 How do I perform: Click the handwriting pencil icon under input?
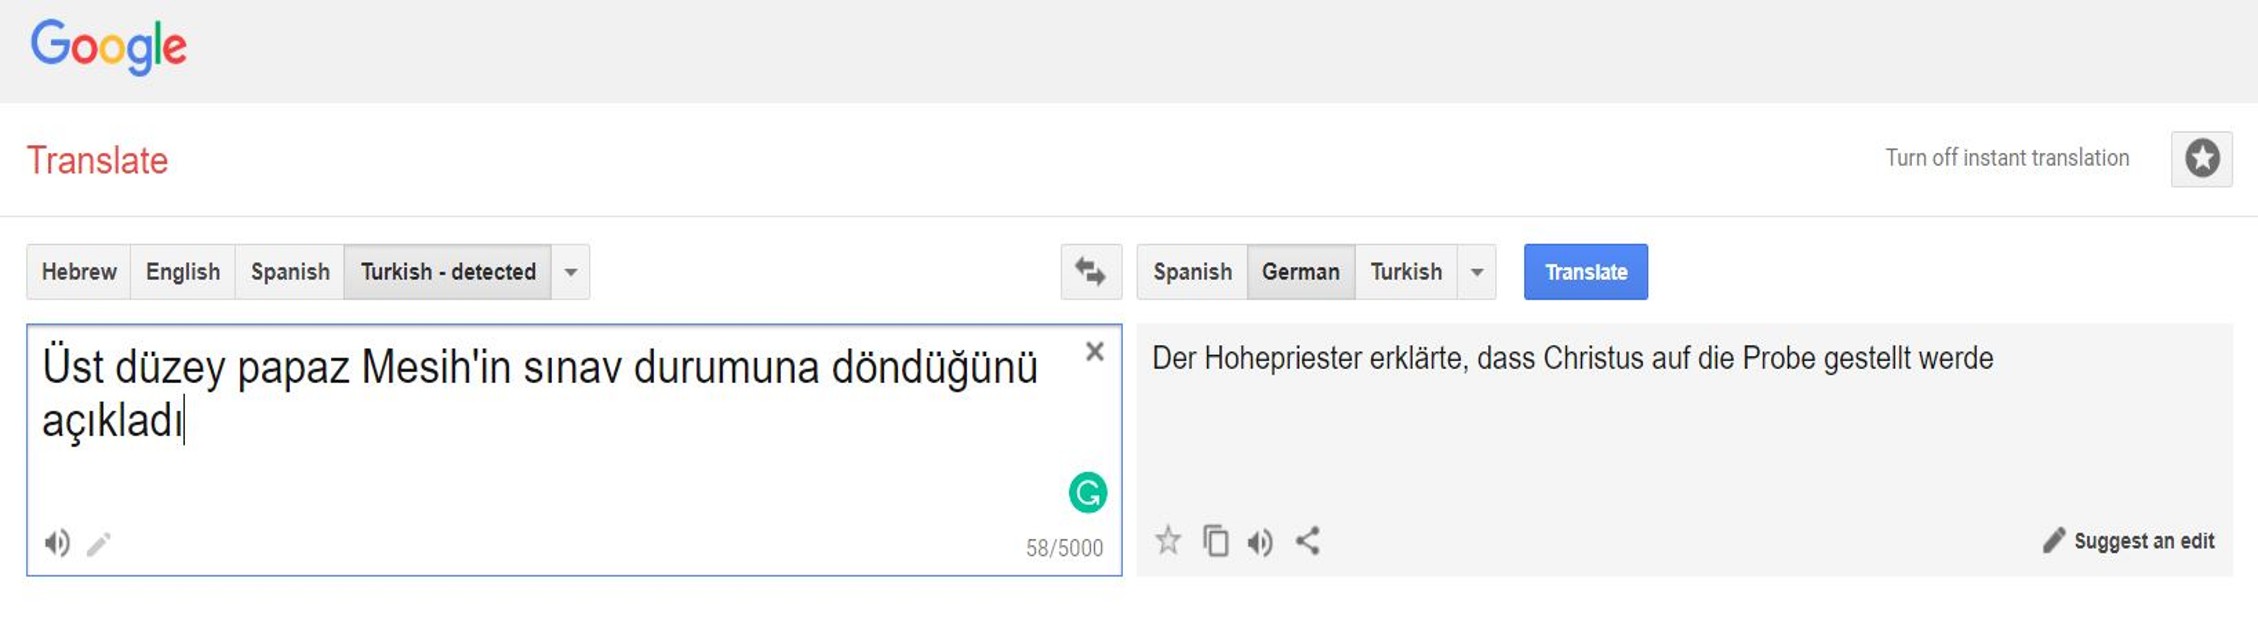coord(98,544)
